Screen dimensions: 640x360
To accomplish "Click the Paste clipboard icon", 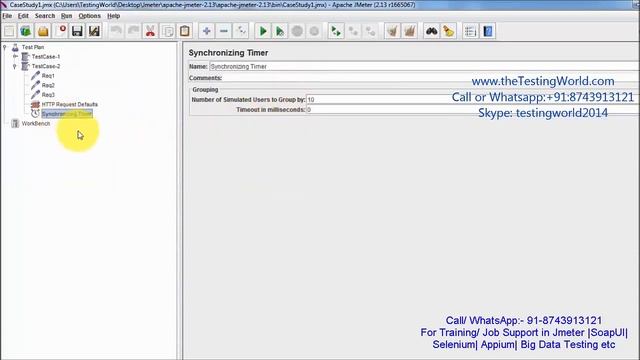I will pos(184,31).
